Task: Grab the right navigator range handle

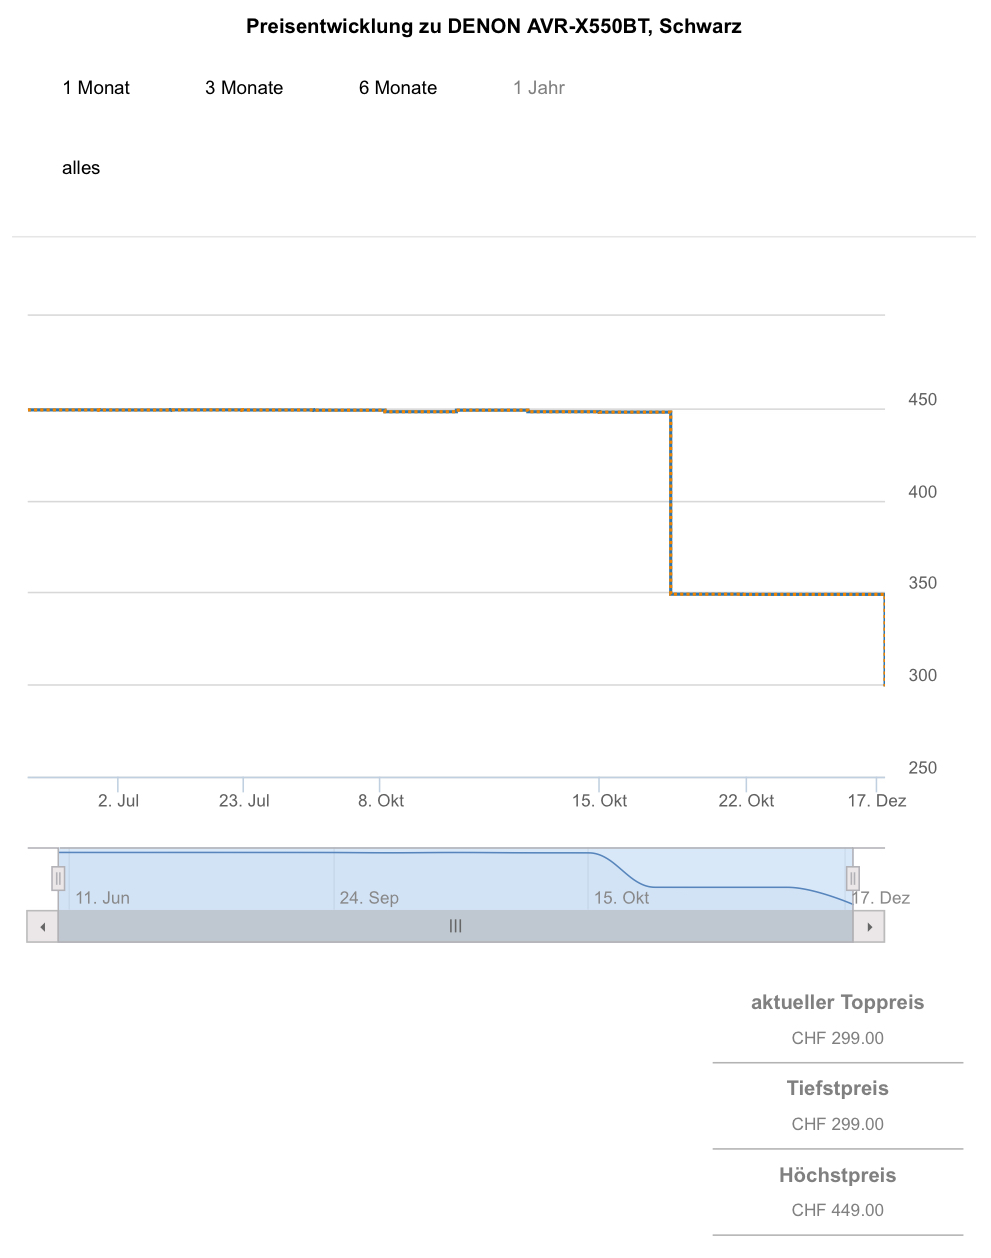Action: click(x=853, y=878)
